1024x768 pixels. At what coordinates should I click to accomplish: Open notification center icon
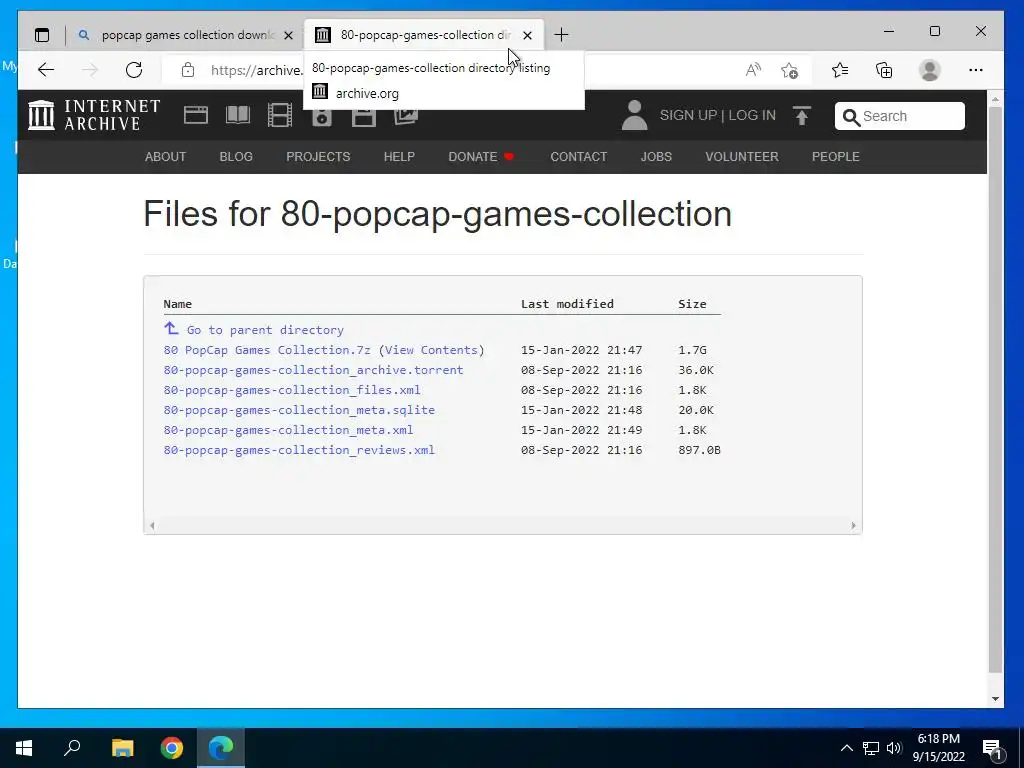pyautogui.click(x=993, y=748)
